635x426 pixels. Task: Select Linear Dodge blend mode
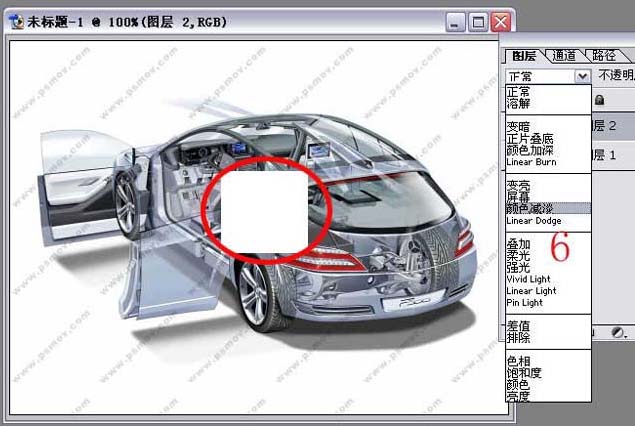click(534, 221)
